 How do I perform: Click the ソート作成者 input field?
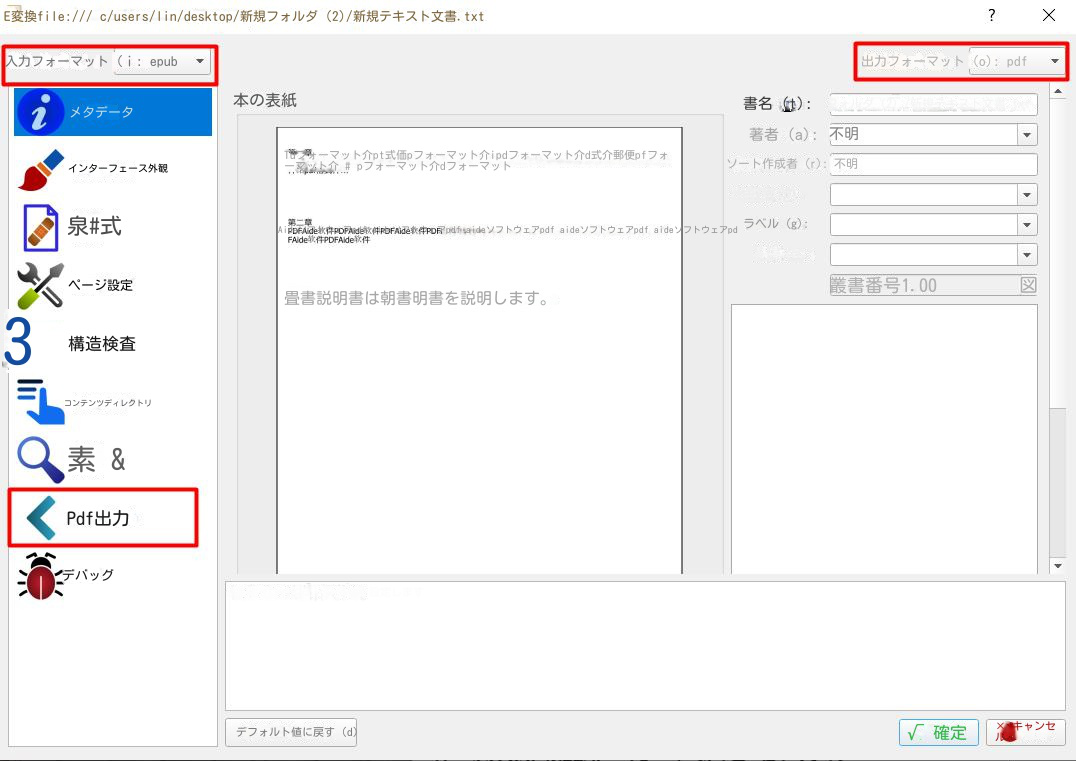(933, 164)
